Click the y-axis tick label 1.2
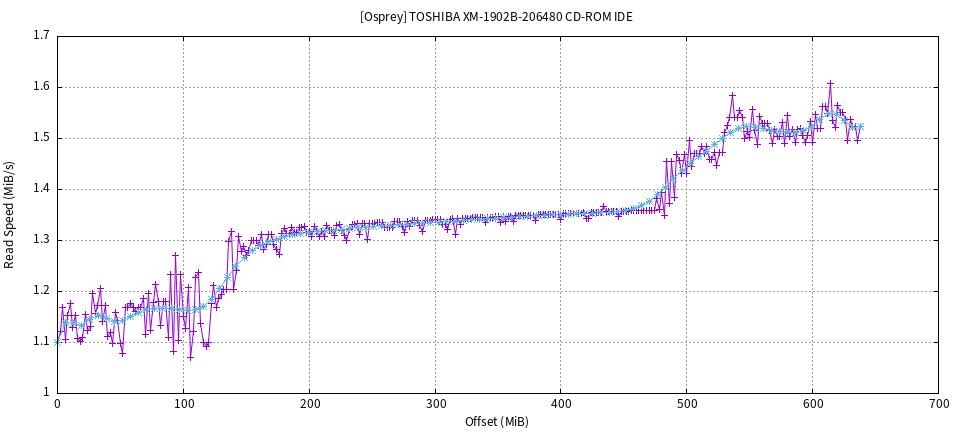960x432 pixels. [x=42, y=290]
